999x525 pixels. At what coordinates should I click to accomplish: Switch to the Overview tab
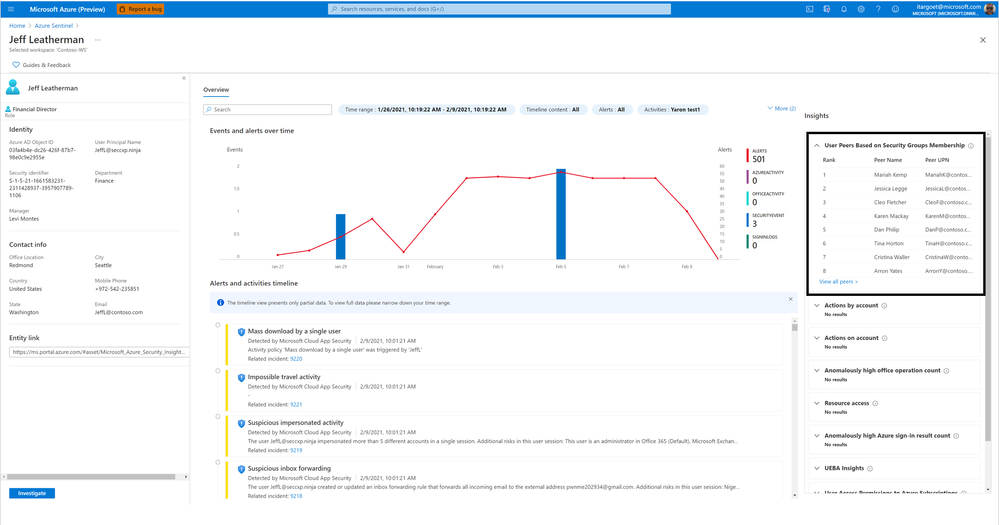pos(216,90)
